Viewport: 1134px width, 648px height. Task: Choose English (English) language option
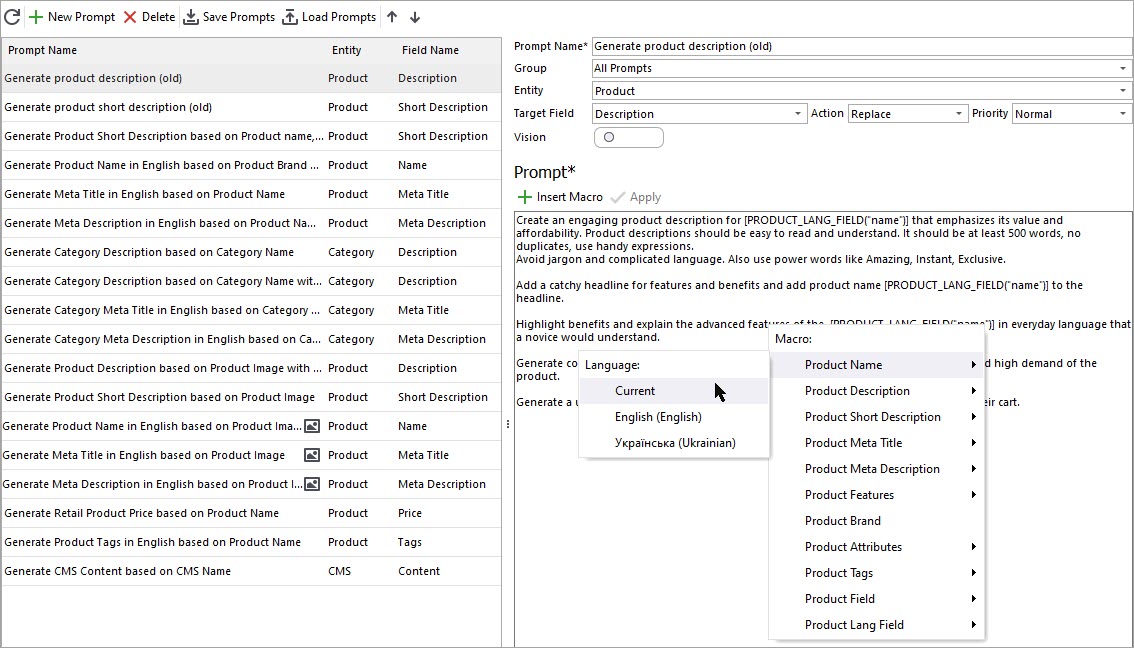[x=674, y=417]
